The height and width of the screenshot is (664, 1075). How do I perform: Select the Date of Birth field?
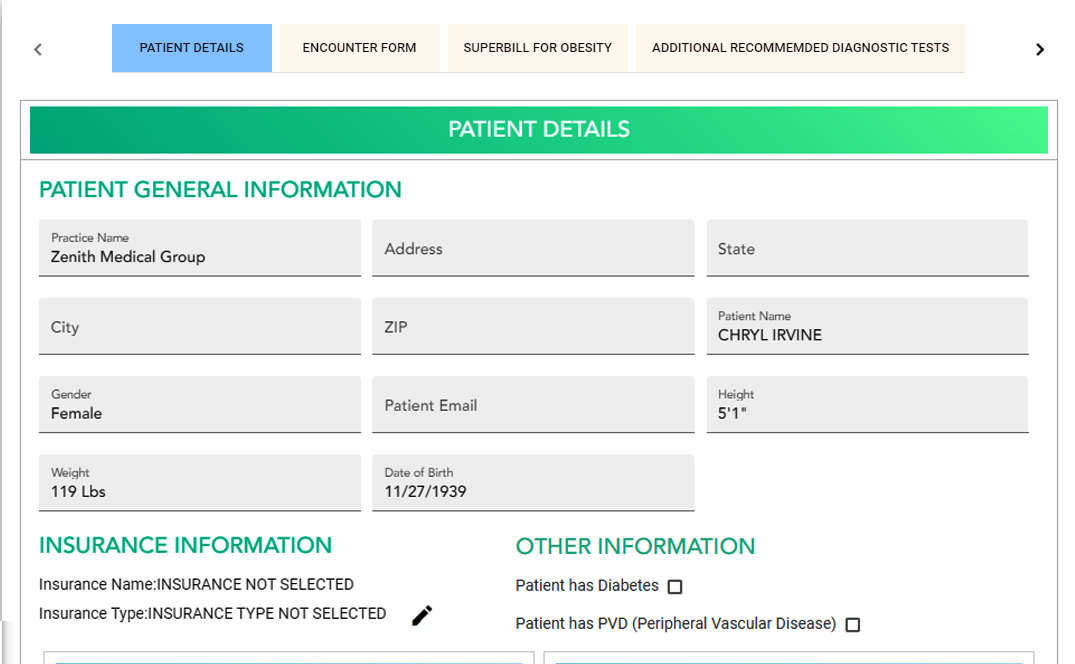pyautogui.click(x=533, y=482)
